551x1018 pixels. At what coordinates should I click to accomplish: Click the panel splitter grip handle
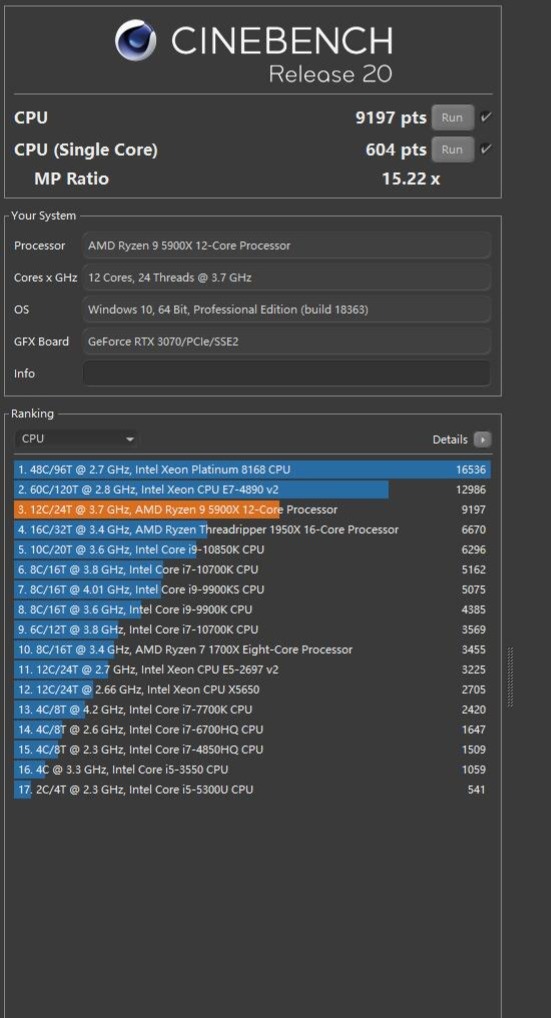509,677
